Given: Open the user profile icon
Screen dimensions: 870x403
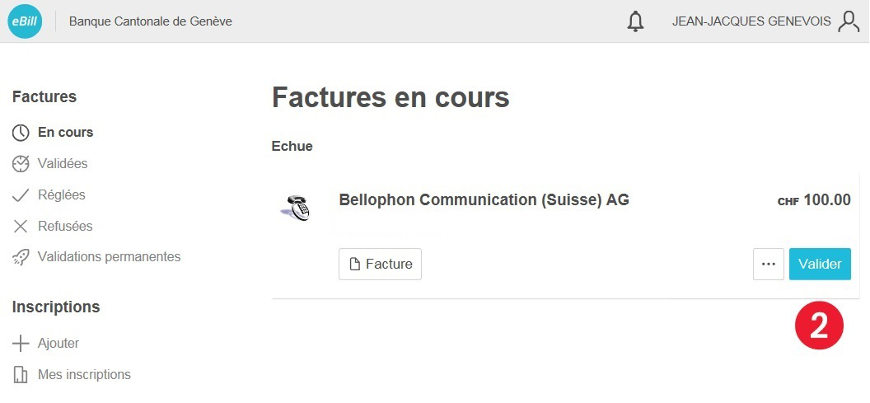Looking at the screenshot, I should point(848,22).
